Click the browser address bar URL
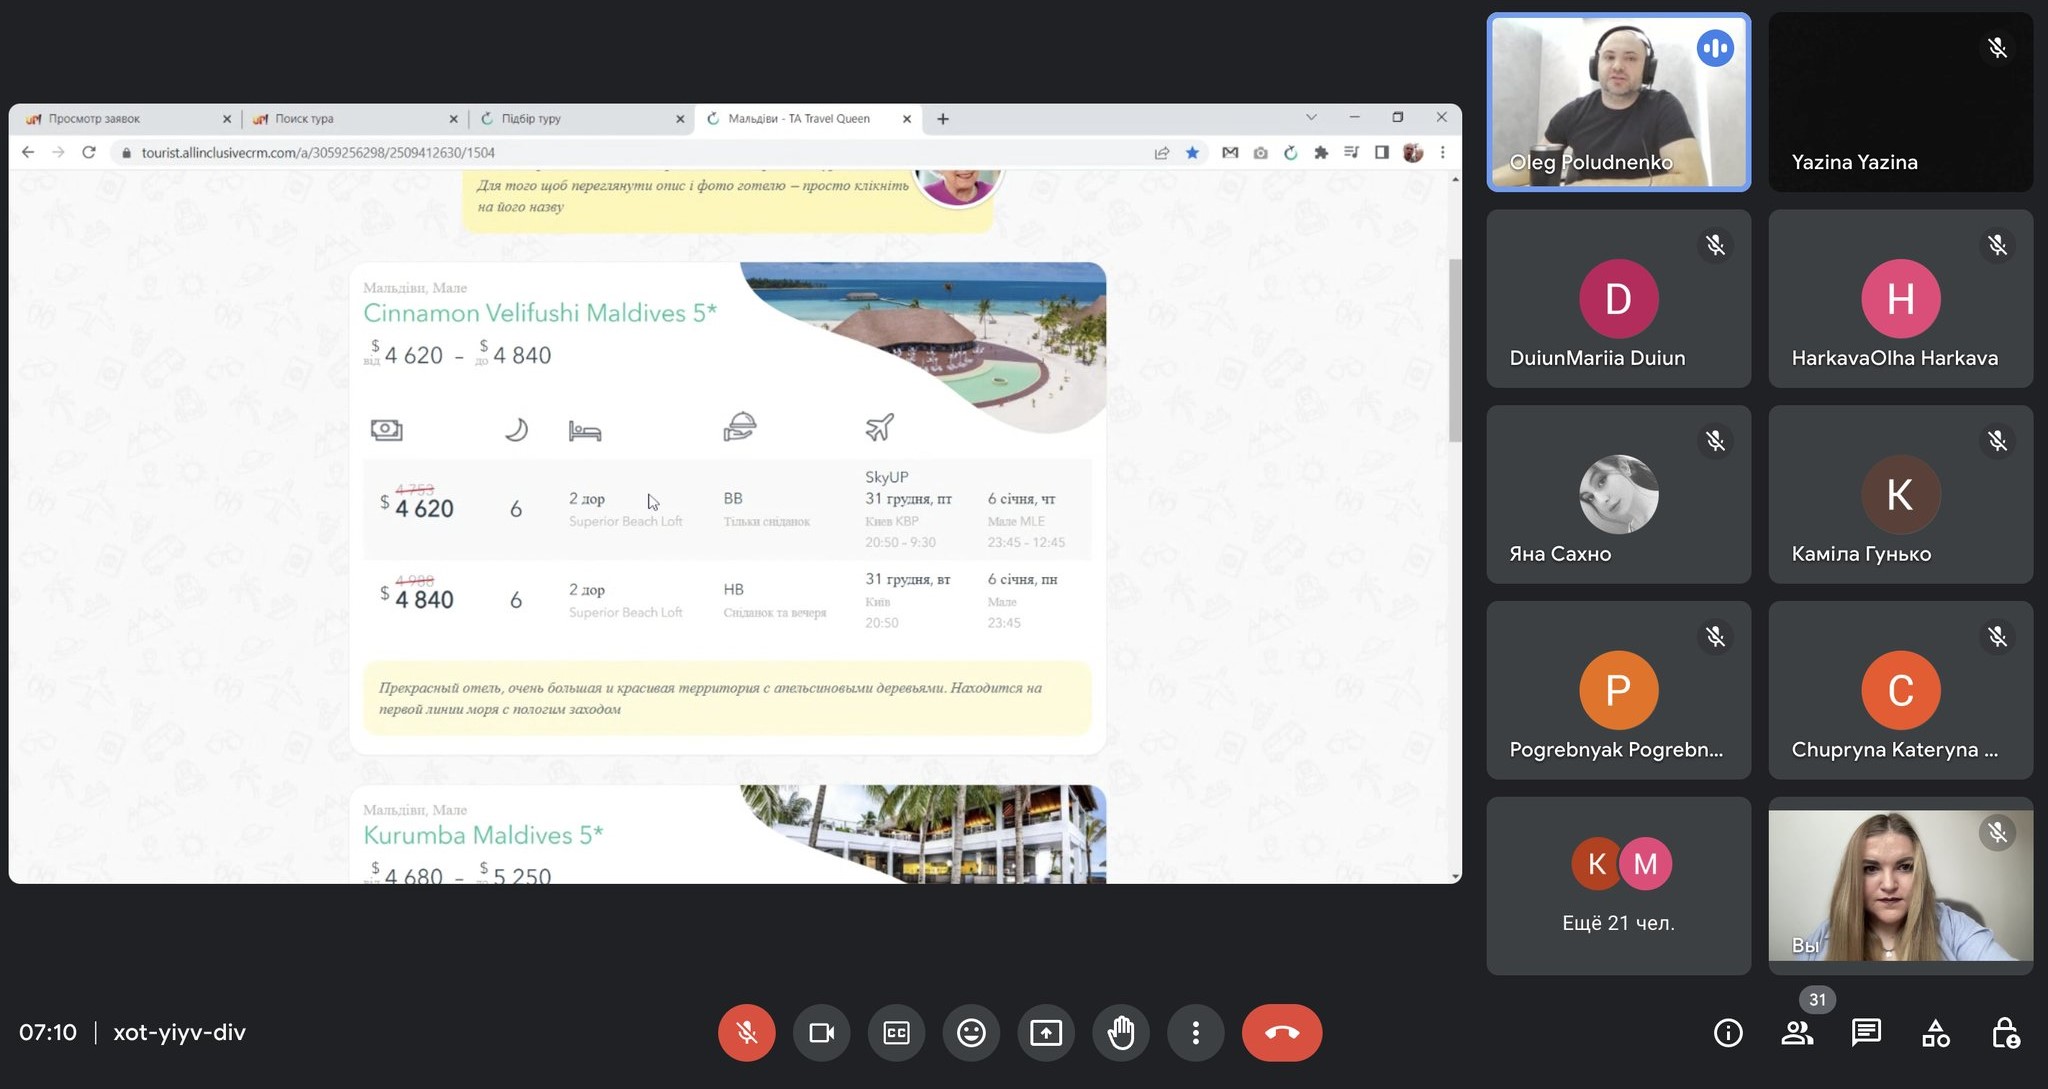 pos(318,152)
